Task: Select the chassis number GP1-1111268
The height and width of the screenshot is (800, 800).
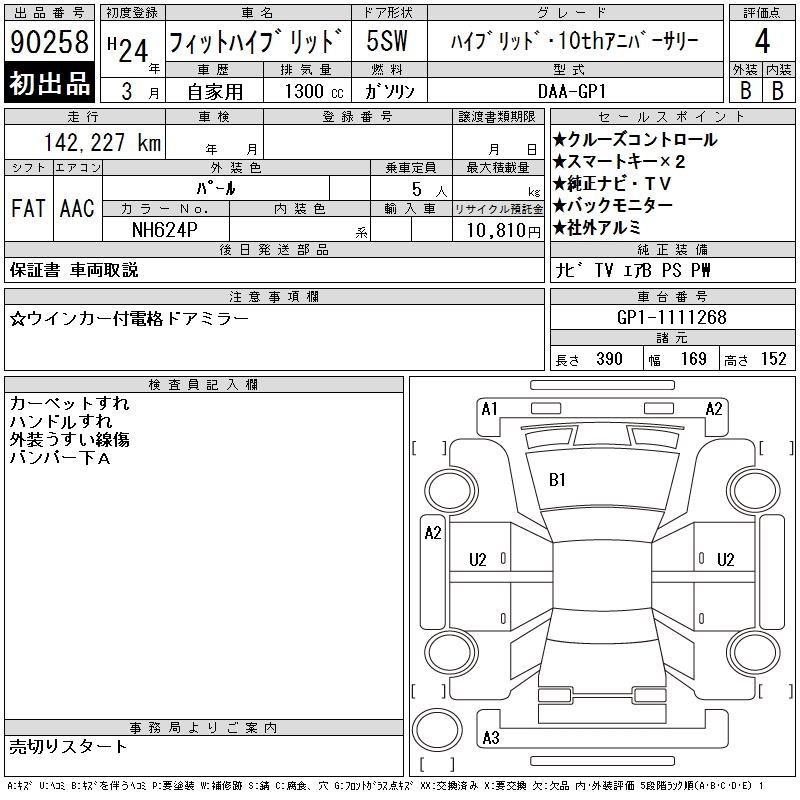Action: [x=671, y=318]
